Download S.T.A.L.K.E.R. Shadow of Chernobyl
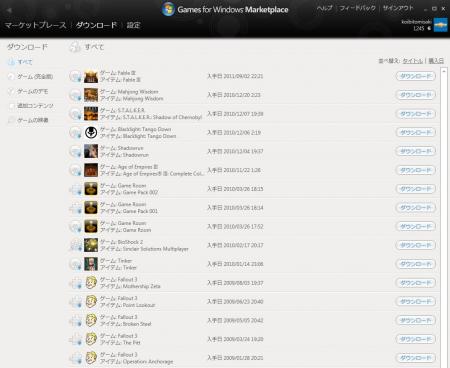Image resolution: width=450 pixels, height=368 pixels. tap(416, 114)
